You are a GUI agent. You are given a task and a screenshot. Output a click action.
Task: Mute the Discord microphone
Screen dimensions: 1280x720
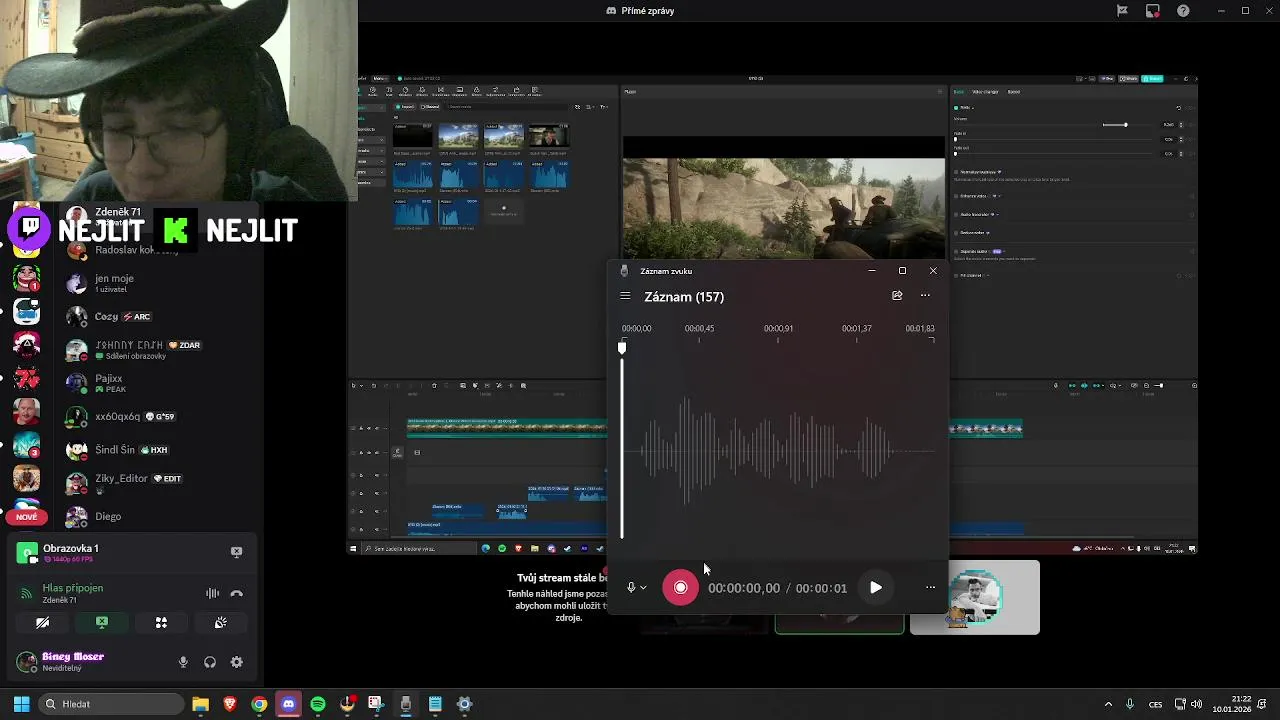(183, 662)
